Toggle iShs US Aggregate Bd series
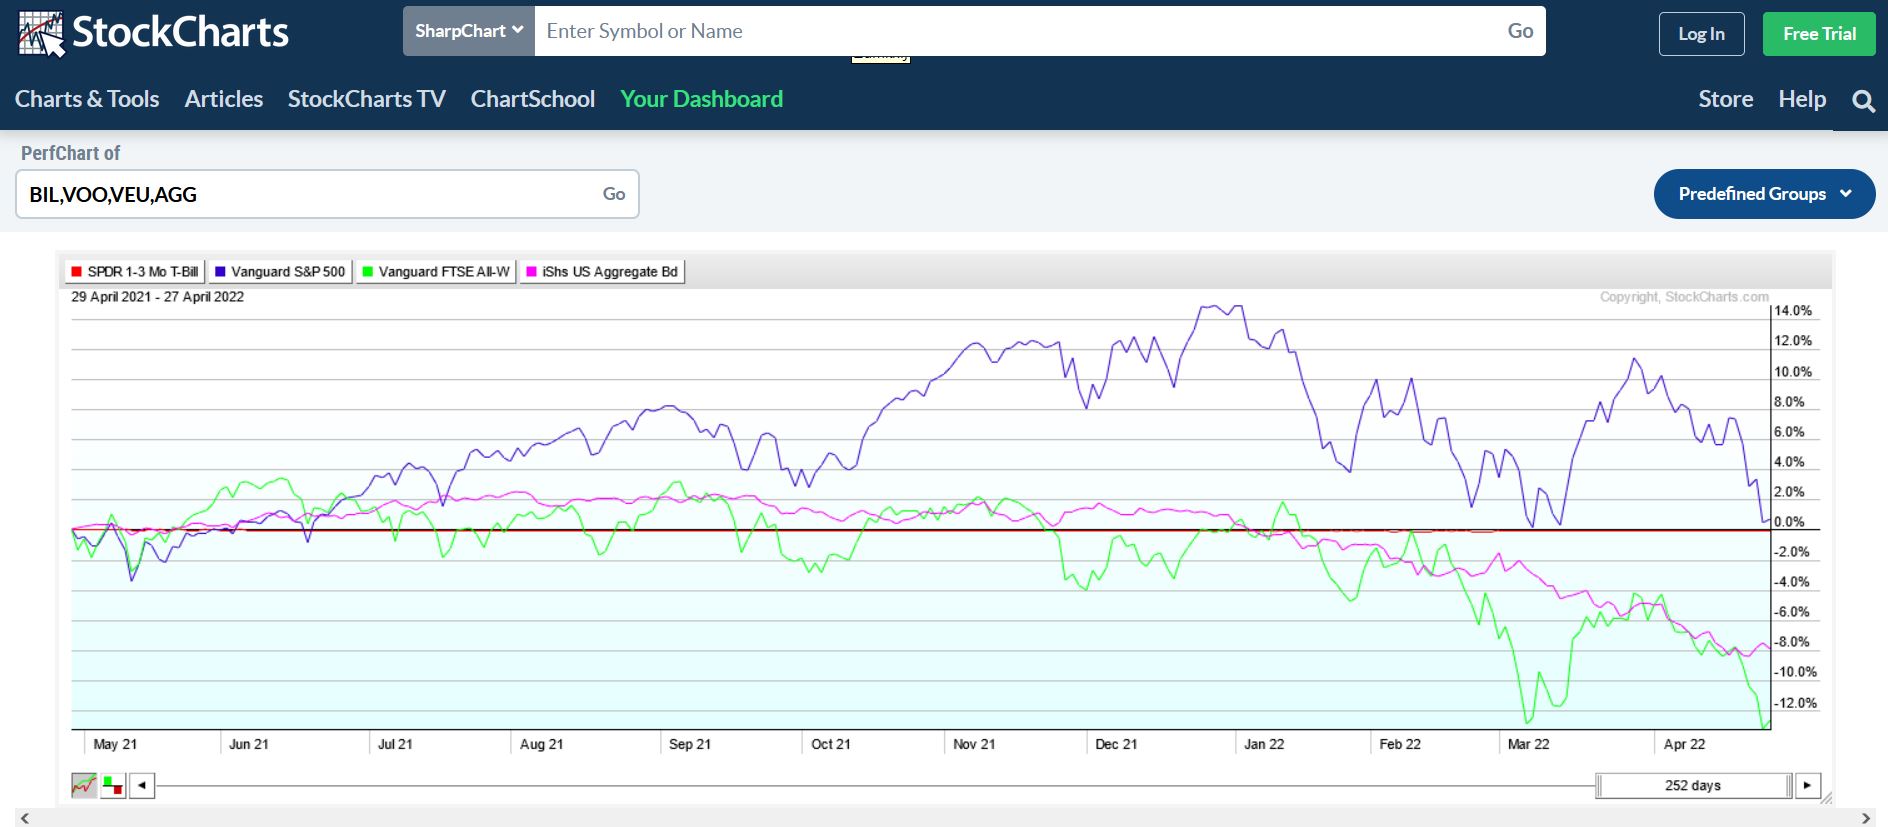The width and height of the screenshot is (1888, 827). pos(602,272)
